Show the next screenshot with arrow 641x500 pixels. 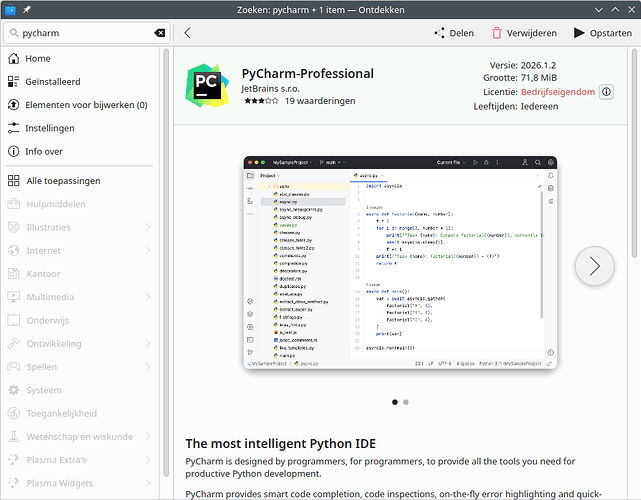tap(594, 266)
